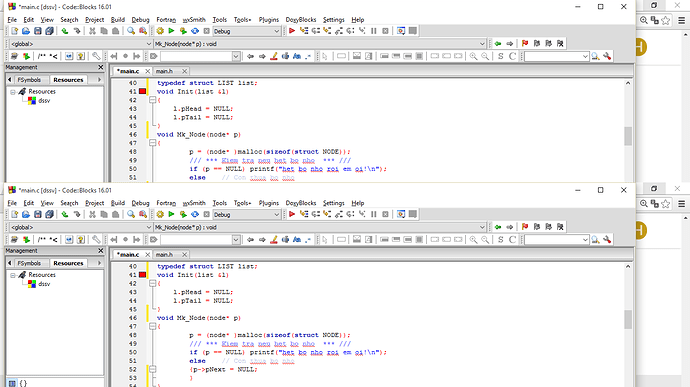This screenshot has width=690, height=387.
Task: Click the Find magnifier icon in the upper window toolbar
Action: [x=131, y=31]
